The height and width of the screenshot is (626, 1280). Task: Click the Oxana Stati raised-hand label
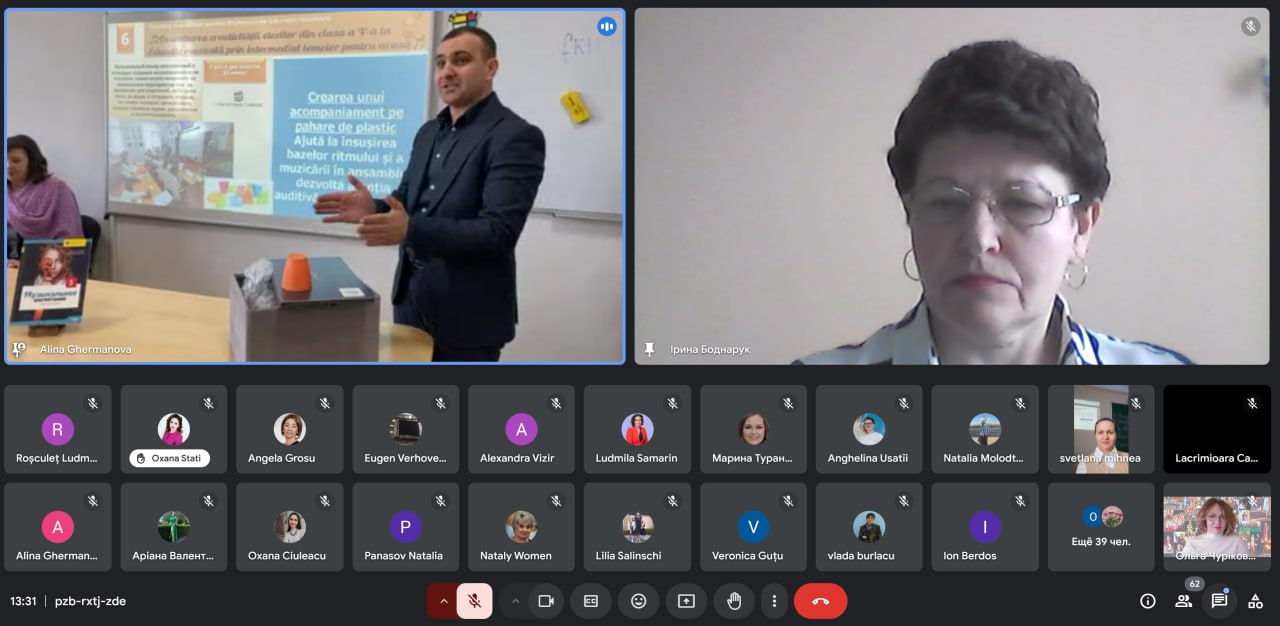click(169, 458)
